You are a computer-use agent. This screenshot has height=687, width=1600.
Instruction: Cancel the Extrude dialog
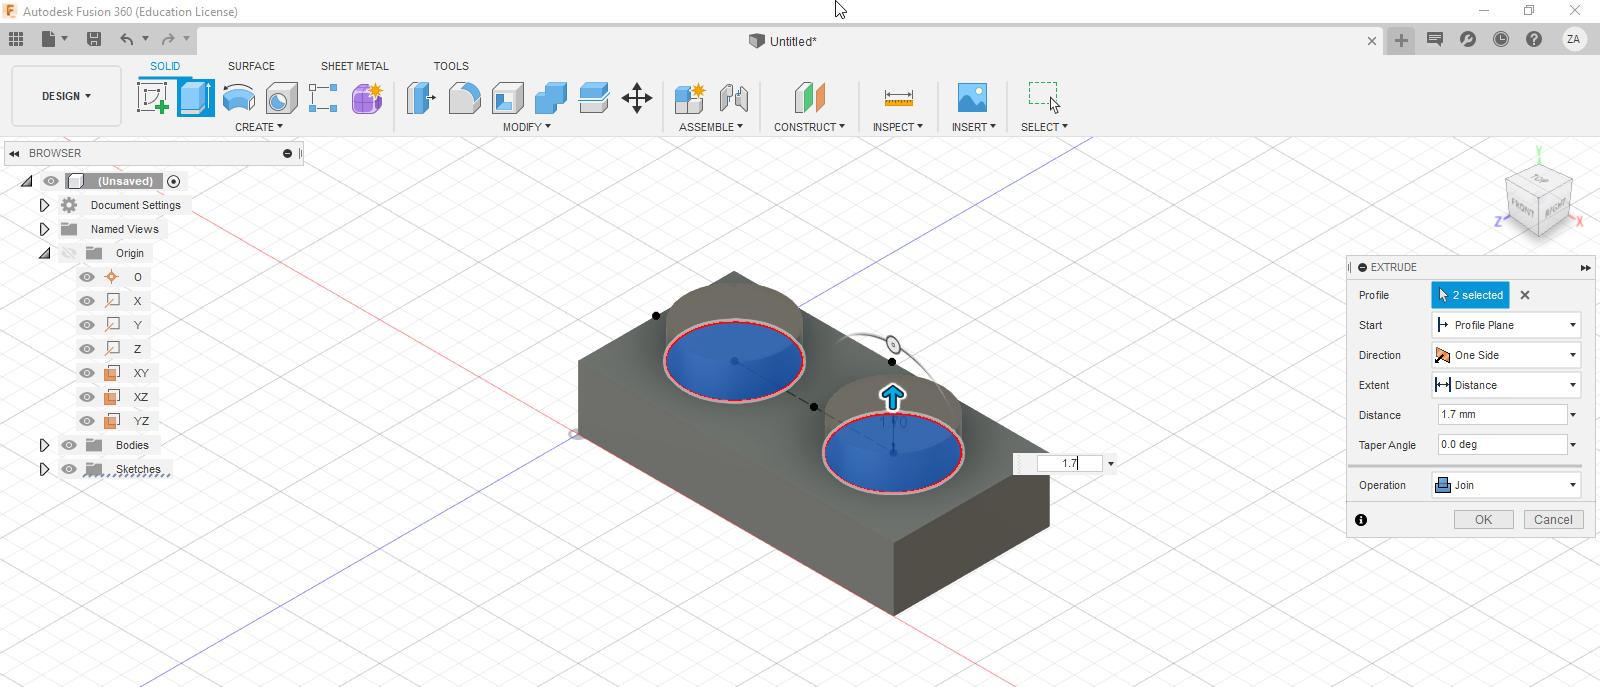tap(1553, 520)
